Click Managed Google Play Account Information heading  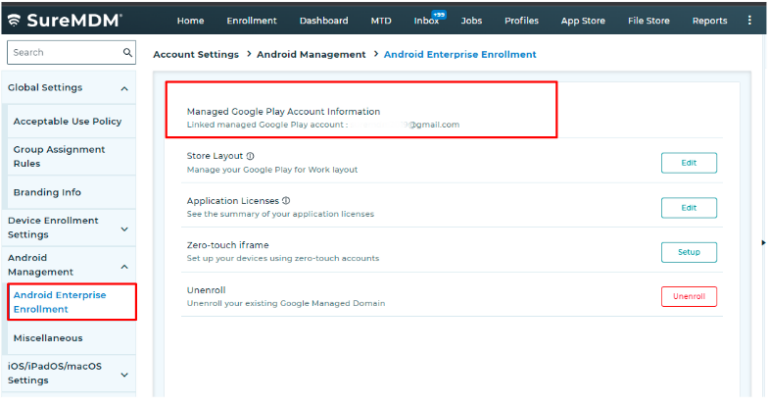click(283, 112)
